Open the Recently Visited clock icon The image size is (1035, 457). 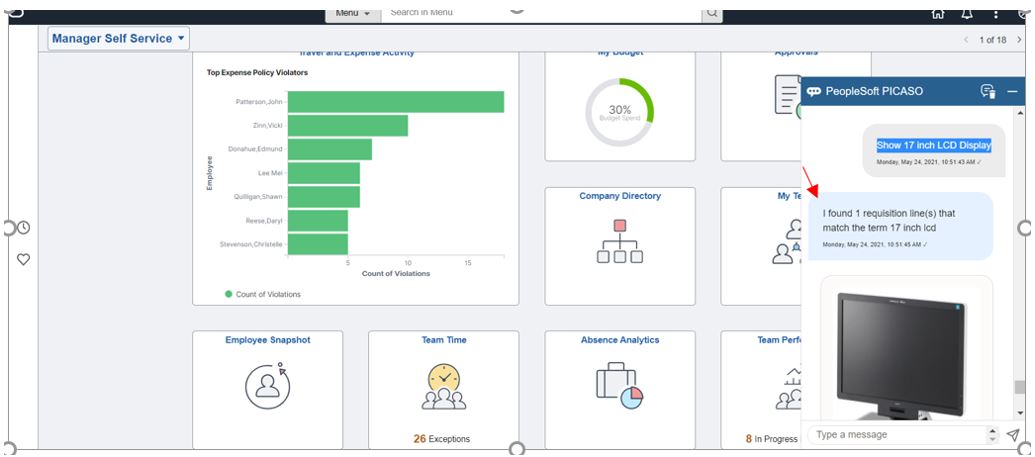(23, 228)
